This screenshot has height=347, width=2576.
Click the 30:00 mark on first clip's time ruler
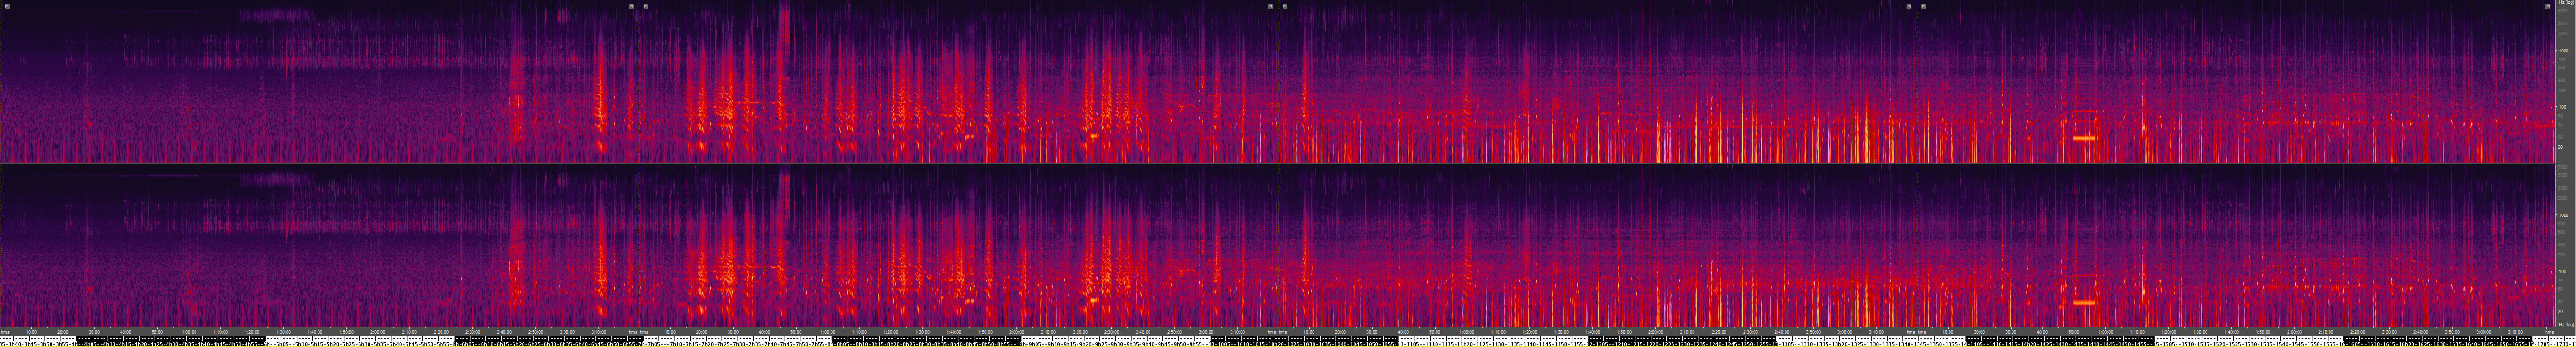[x=94, y=332]
